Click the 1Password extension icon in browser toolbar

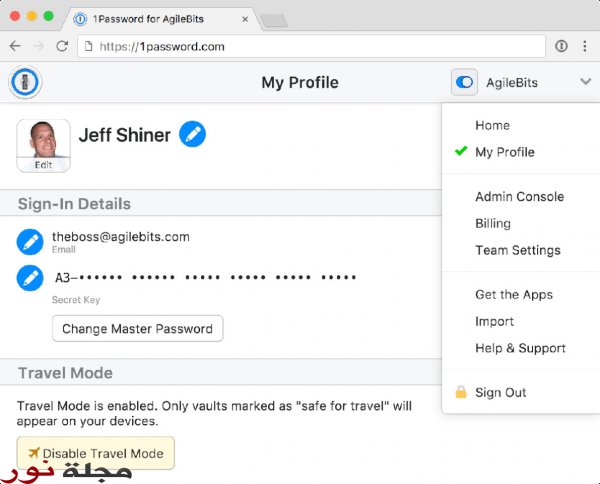point(561,46)
